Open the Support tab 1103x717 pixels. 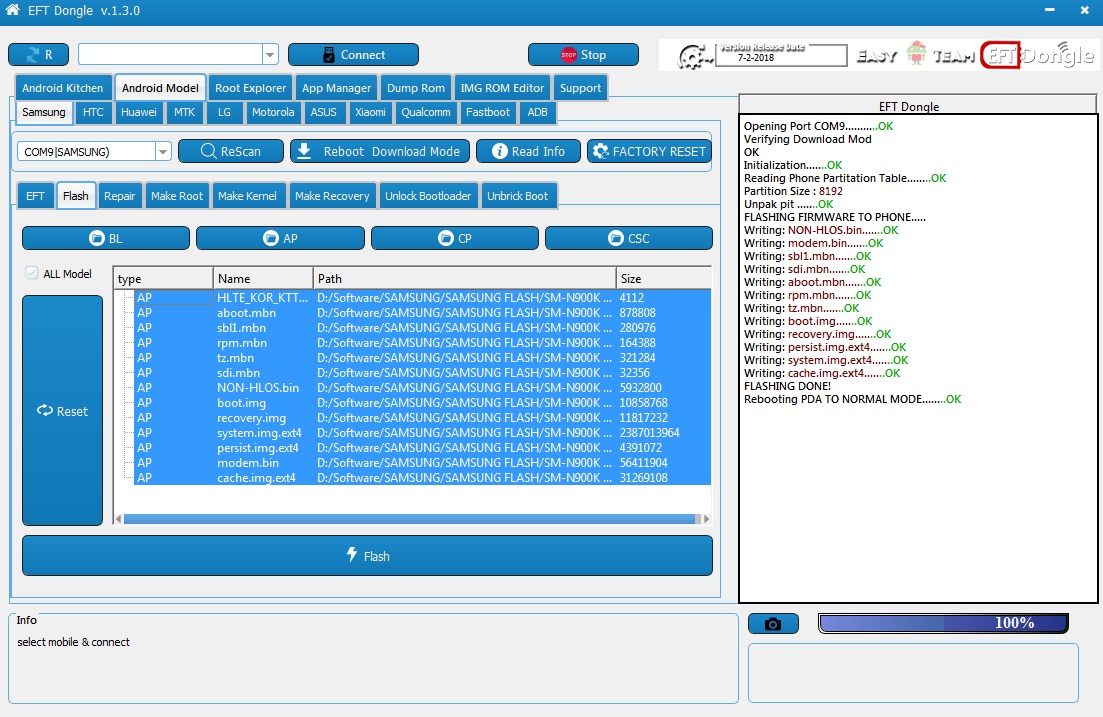pyautogui.click(x=580, y=88)
